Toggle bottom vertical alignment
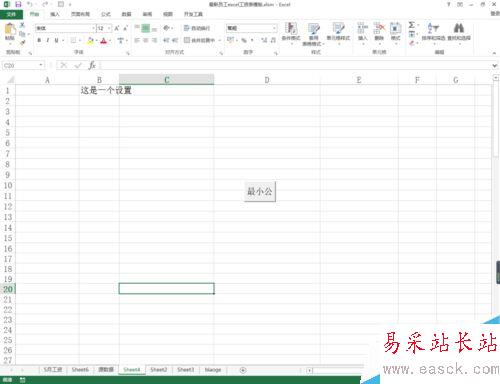500x384 pixels. tap(154, 28)
